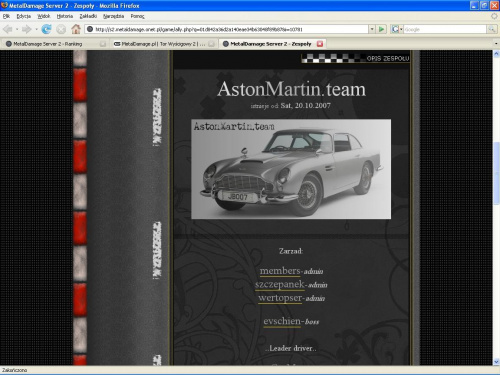Open the Zakładki menu
This screenshot has width=500, height=375.
[x=88, y=16]
